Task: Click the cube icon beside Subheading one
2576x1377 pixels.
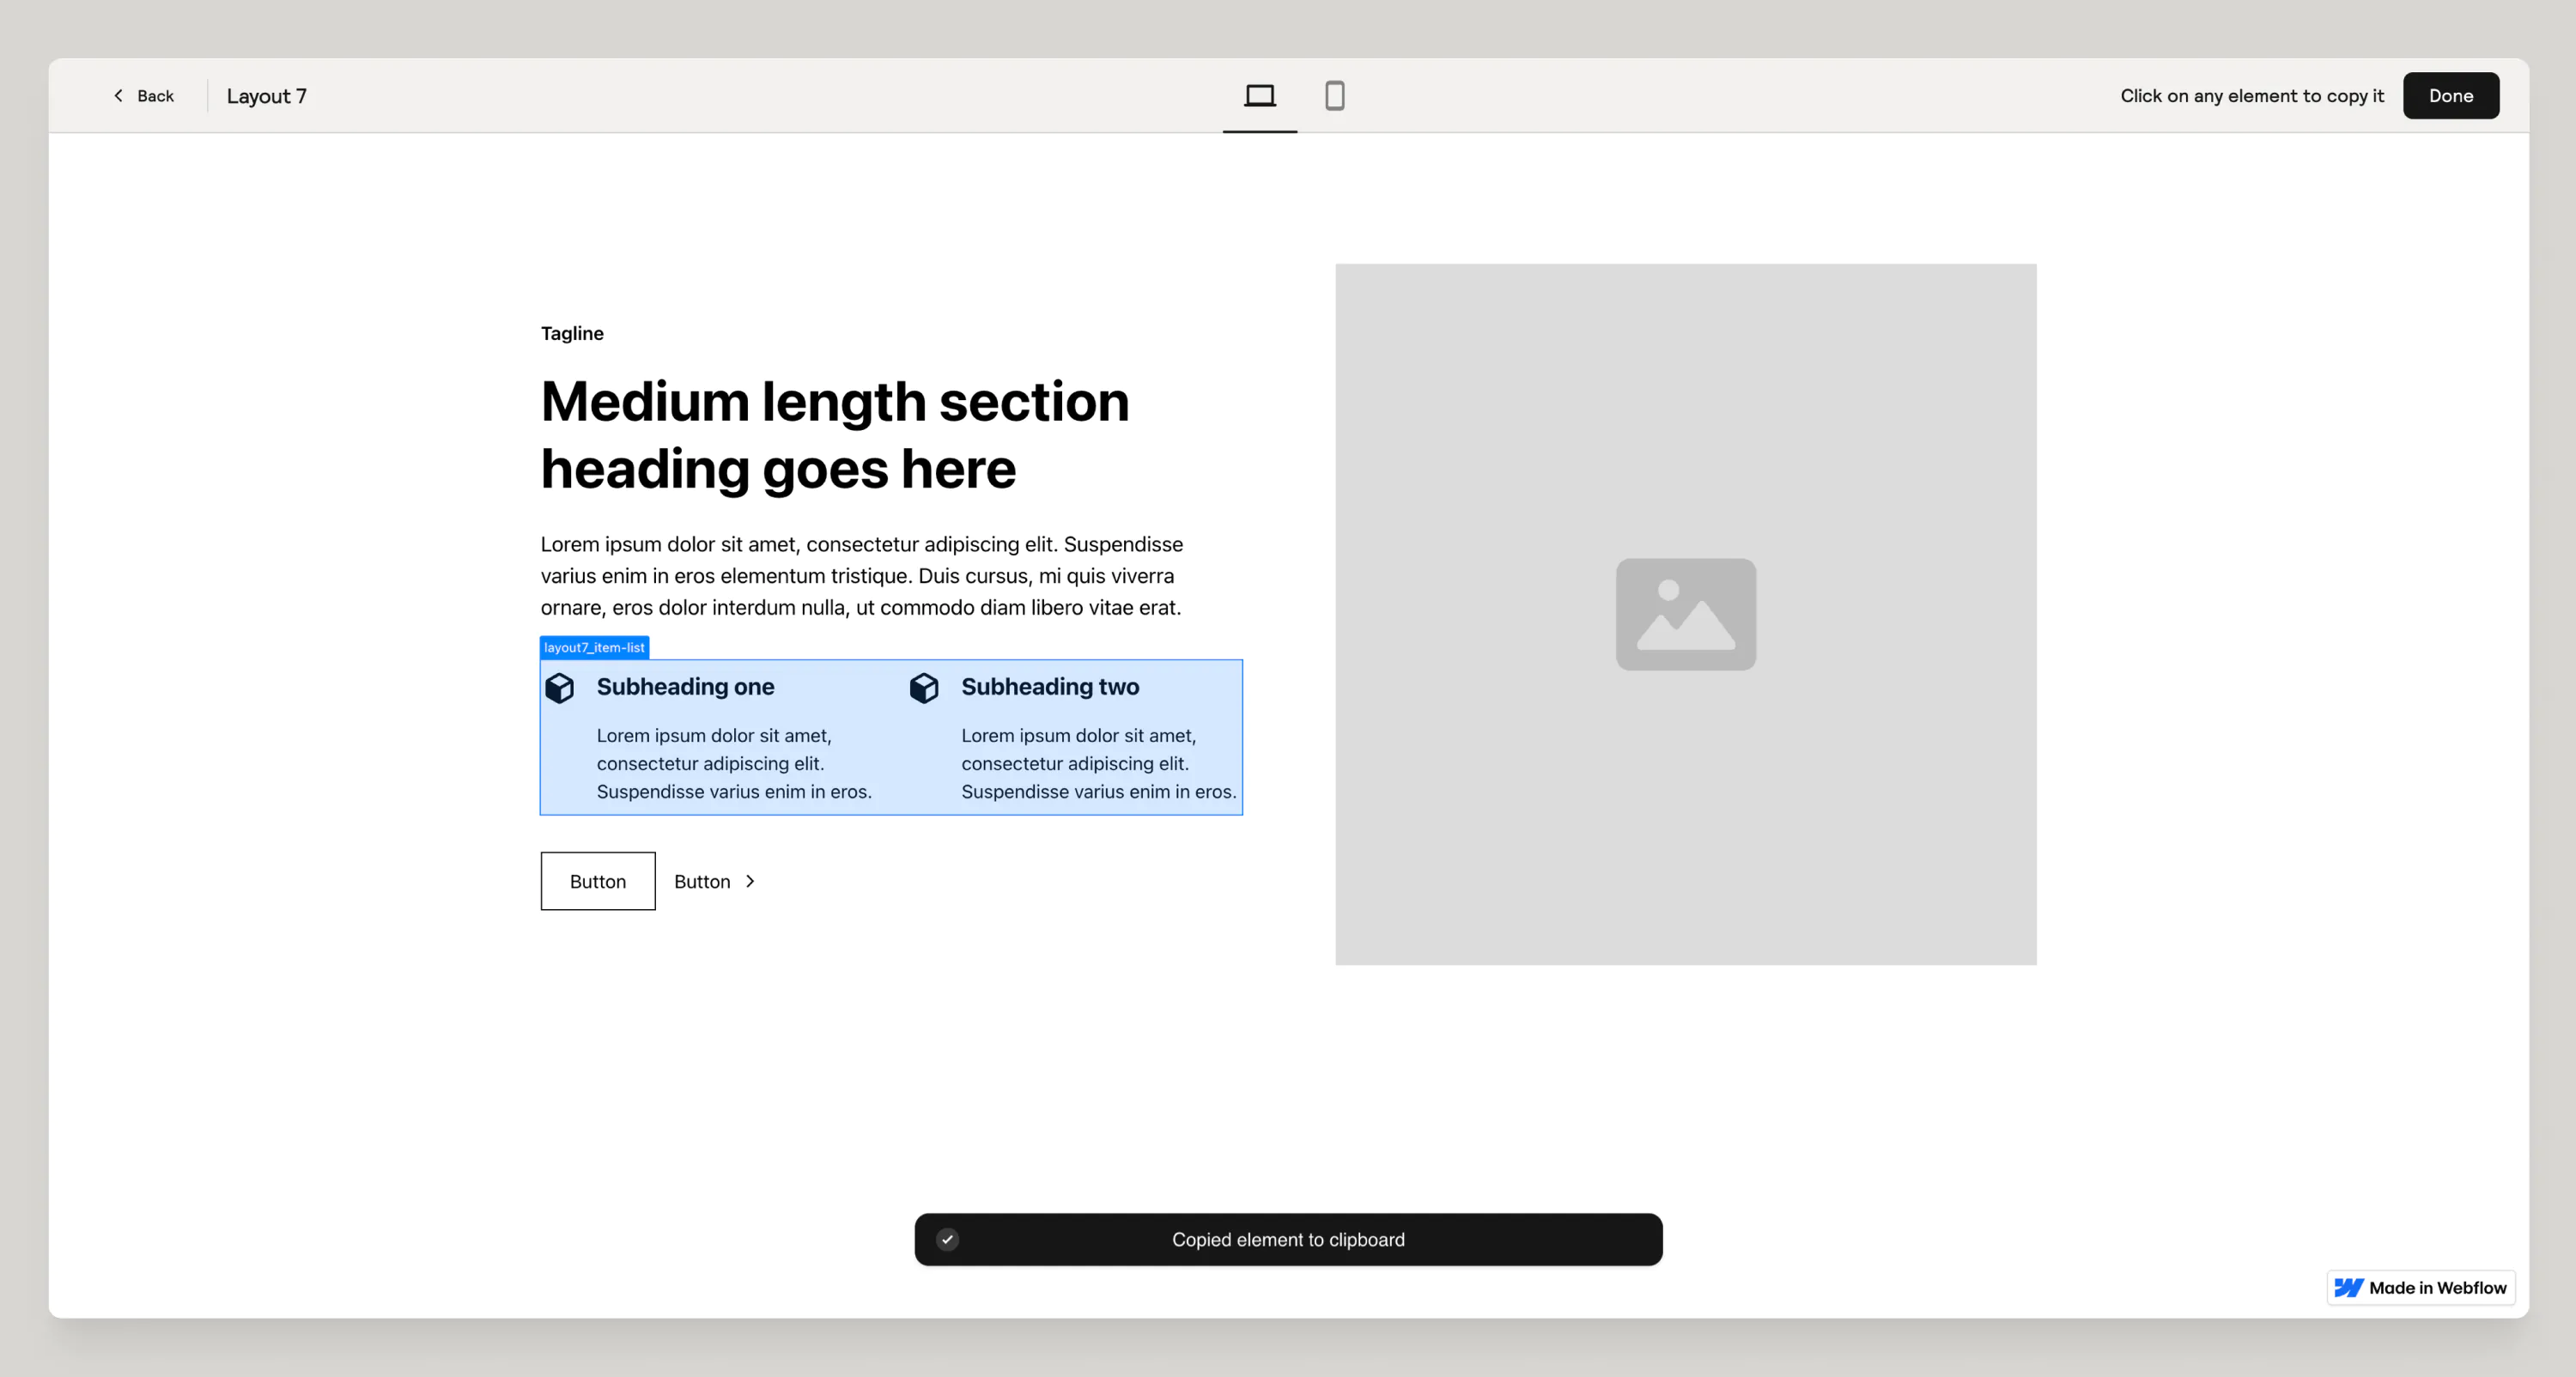Action: click(560, 688)
